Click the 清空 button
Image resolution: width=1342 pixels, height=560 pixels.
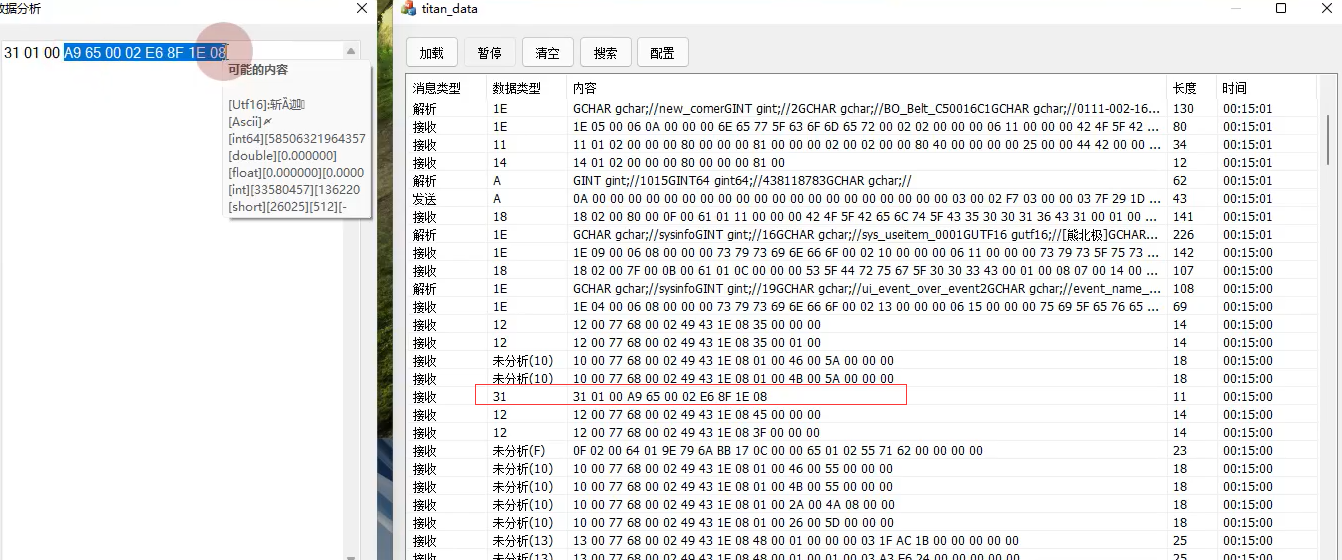tap(547, 53)
